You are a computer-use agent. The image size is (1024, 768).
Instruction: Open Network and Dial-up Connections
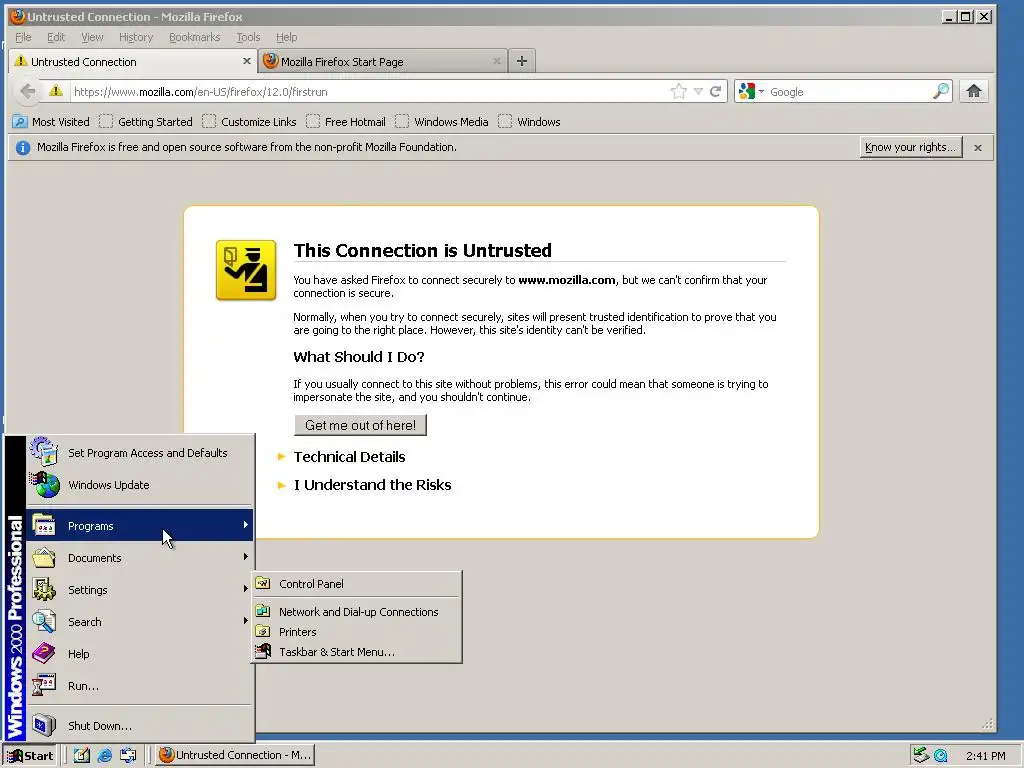pyautogui.click(x=357, y=611)
